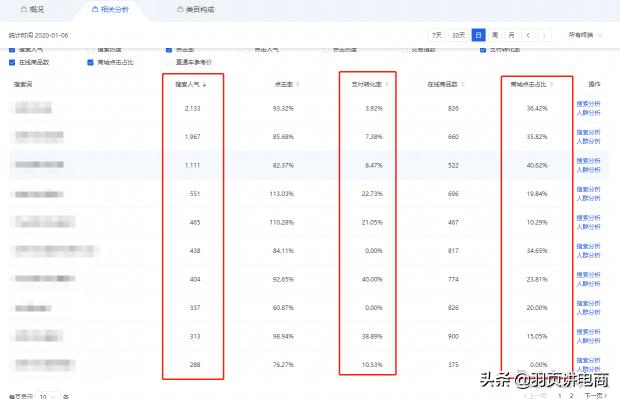
Task: Choose the 日 time granularity
Action: point(478,35)
